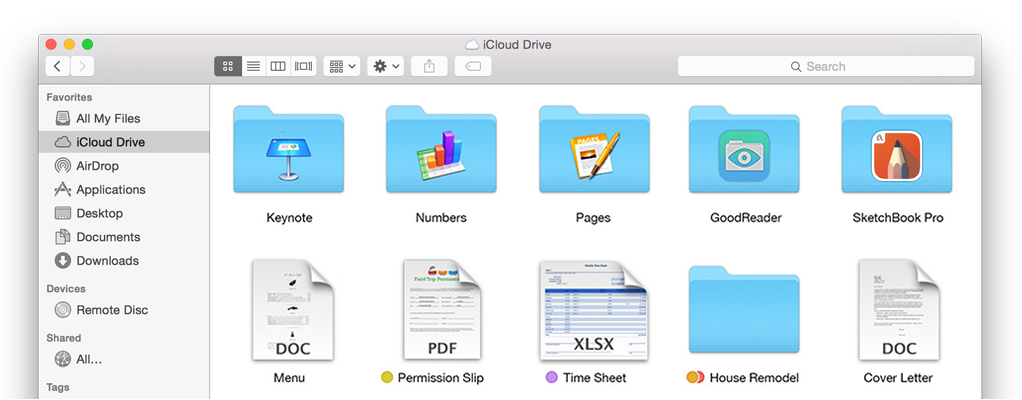Click the Edit Tags toolbar button

pyautogui.click(x=473, y=66)
